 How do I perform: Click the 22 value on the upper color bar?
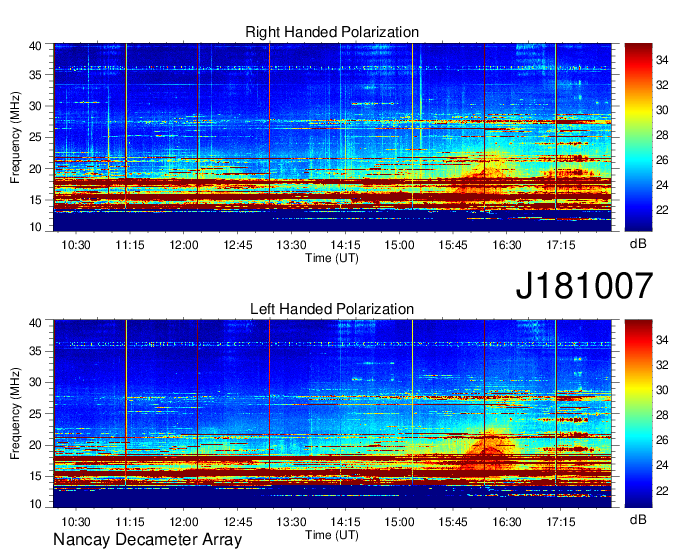[x=662, y=210]
